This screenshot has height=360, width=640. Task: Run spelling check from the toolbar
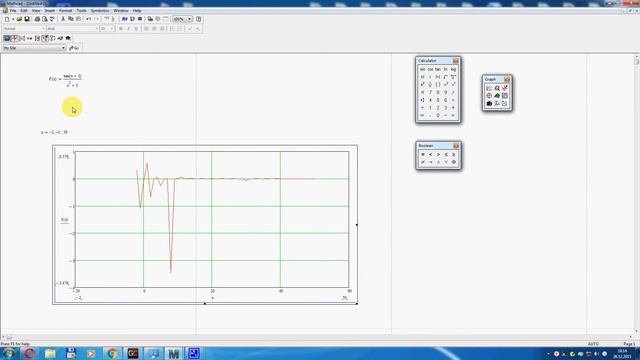52,19
